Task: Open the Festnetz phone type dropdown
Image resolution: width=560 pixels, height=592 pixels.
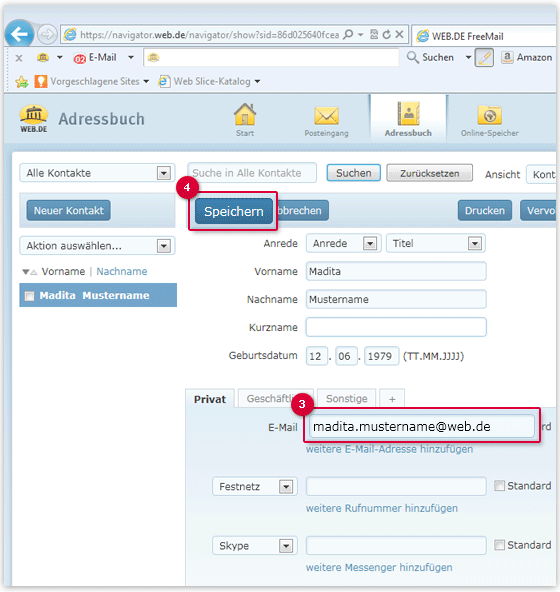Action: (255, 486)
